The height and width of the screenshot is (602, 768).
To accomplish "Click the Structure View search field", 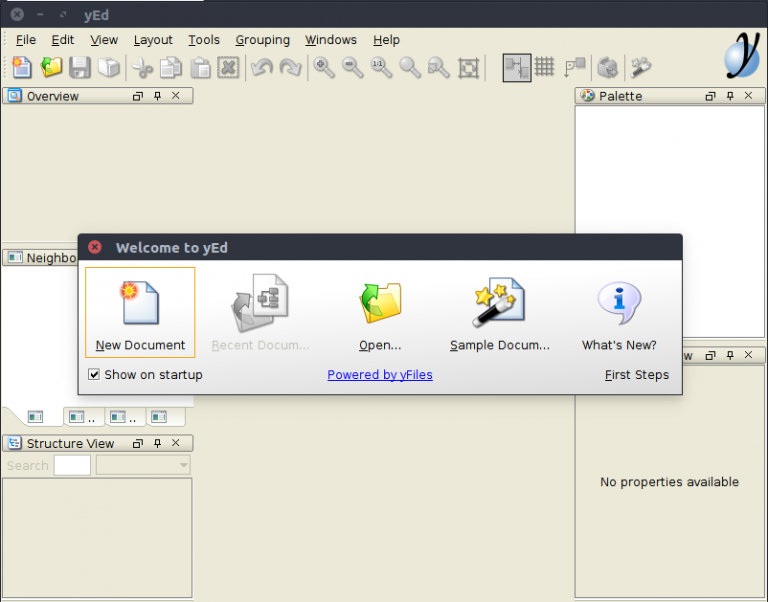I will click(x=72, y=465).
